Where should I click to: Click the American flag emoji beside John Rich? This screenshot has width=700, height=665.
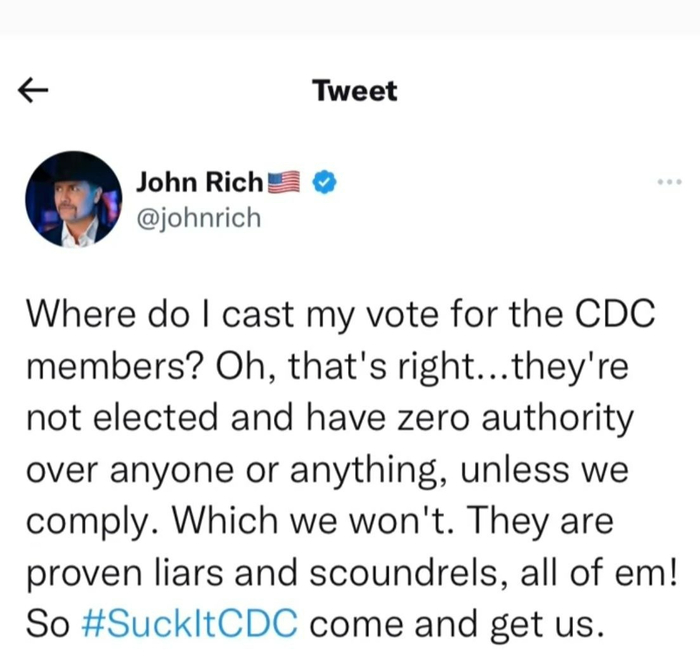tap(286, 183)
